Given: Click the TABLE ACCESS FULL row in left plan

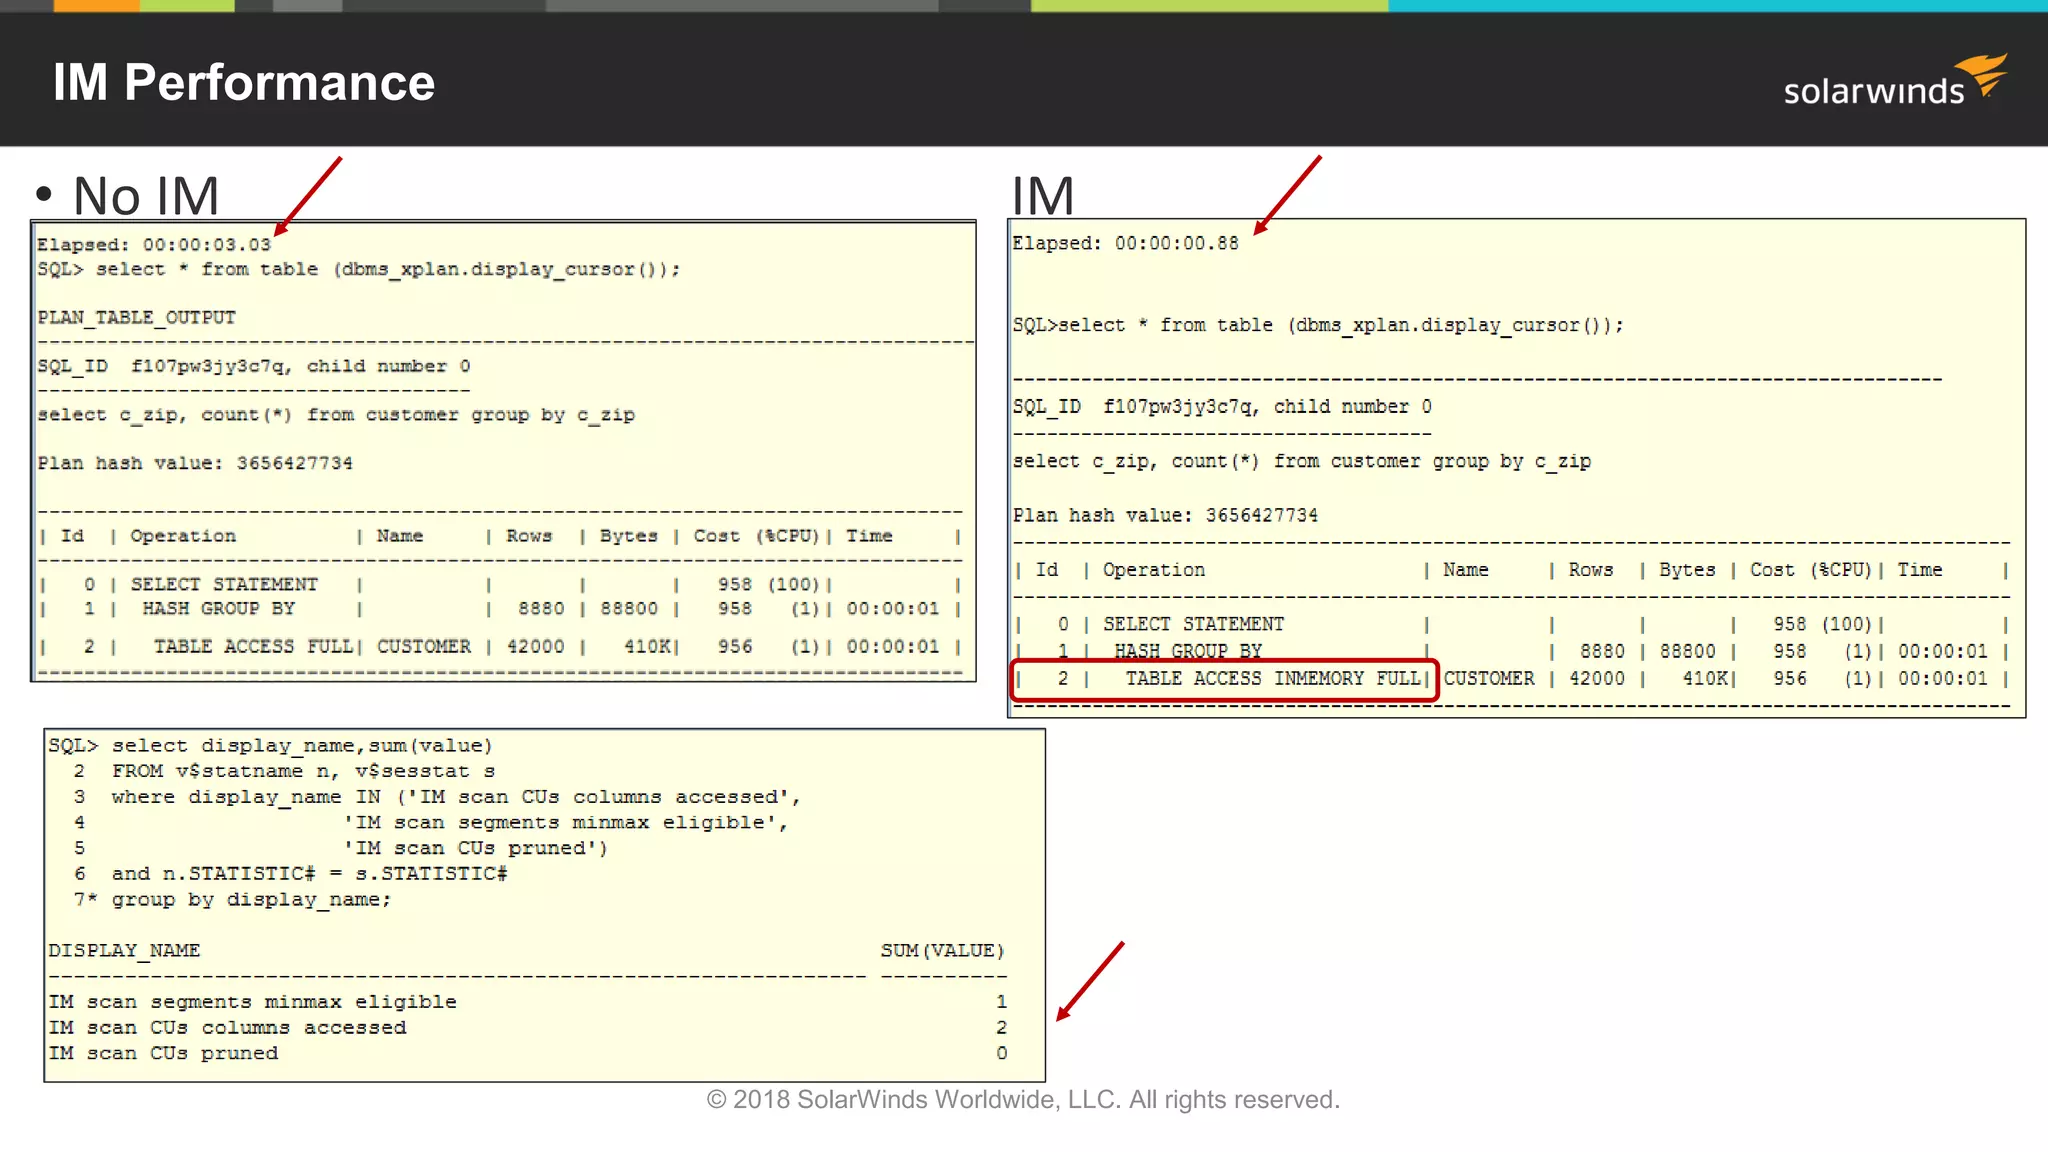Looking at the screenshot, I should (x=252, y=647).
